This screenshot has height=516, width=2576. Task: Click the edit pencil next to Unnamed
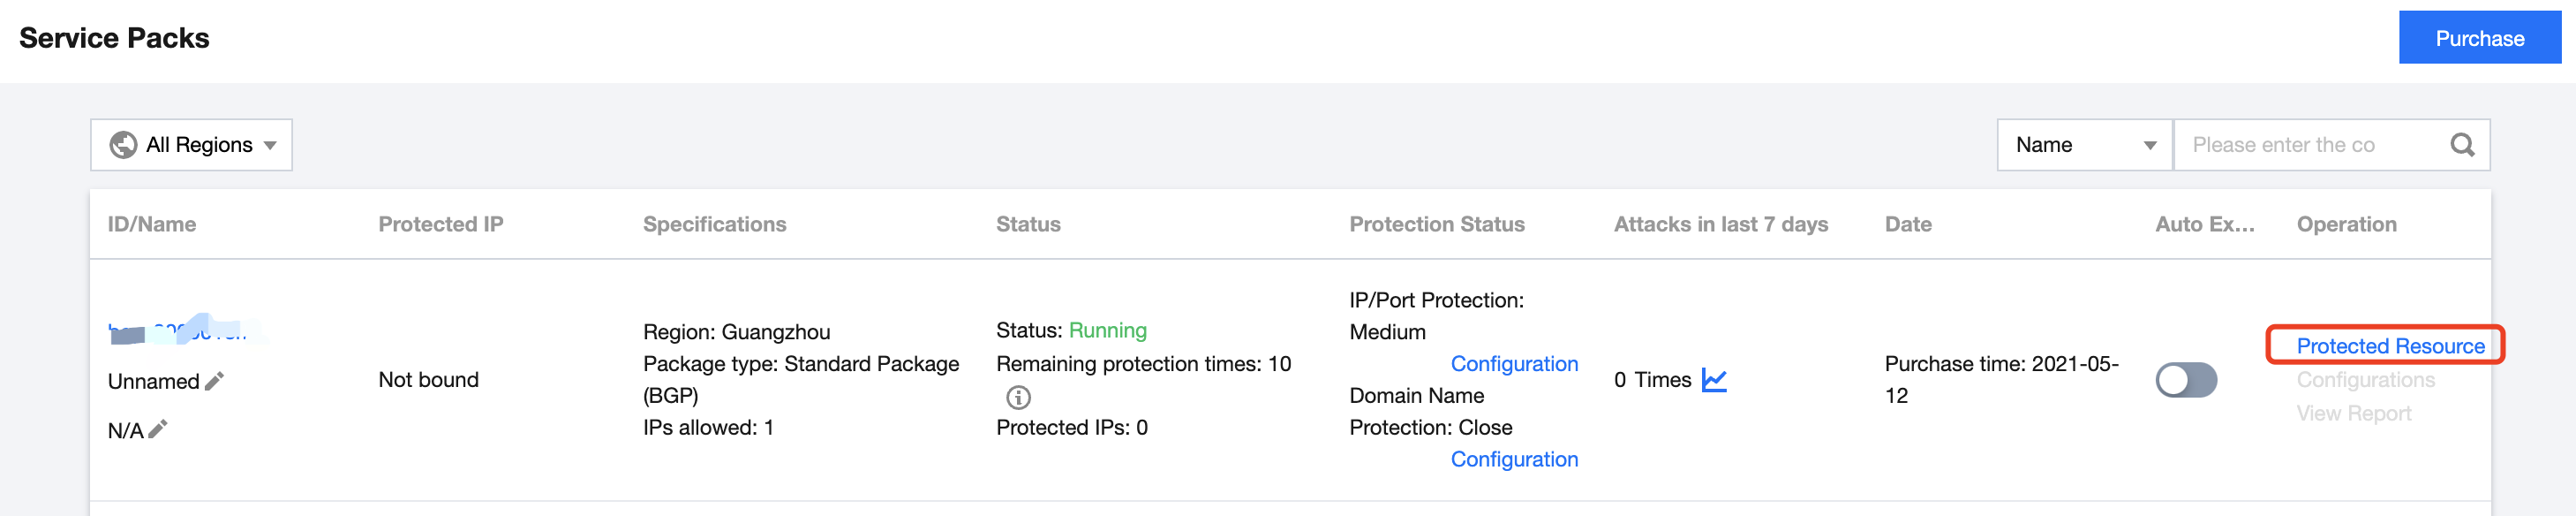214,381
